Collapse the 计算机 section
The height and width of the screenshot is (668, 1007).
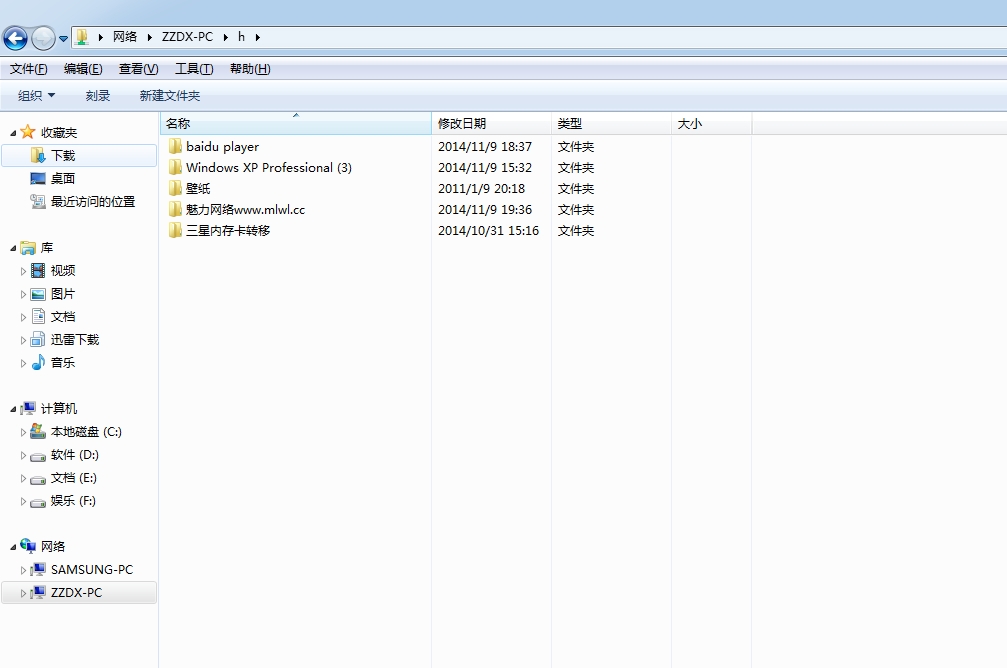pyautogui.click(x=13, y=409)
